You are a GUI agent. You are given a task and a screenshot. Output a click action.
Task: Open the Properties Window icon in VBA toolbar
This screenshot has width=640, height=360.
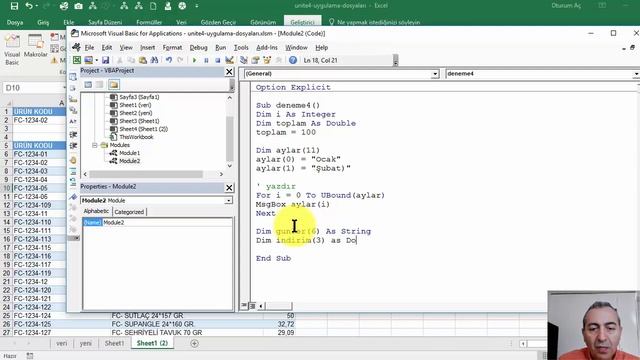click(x=256, y=60)
